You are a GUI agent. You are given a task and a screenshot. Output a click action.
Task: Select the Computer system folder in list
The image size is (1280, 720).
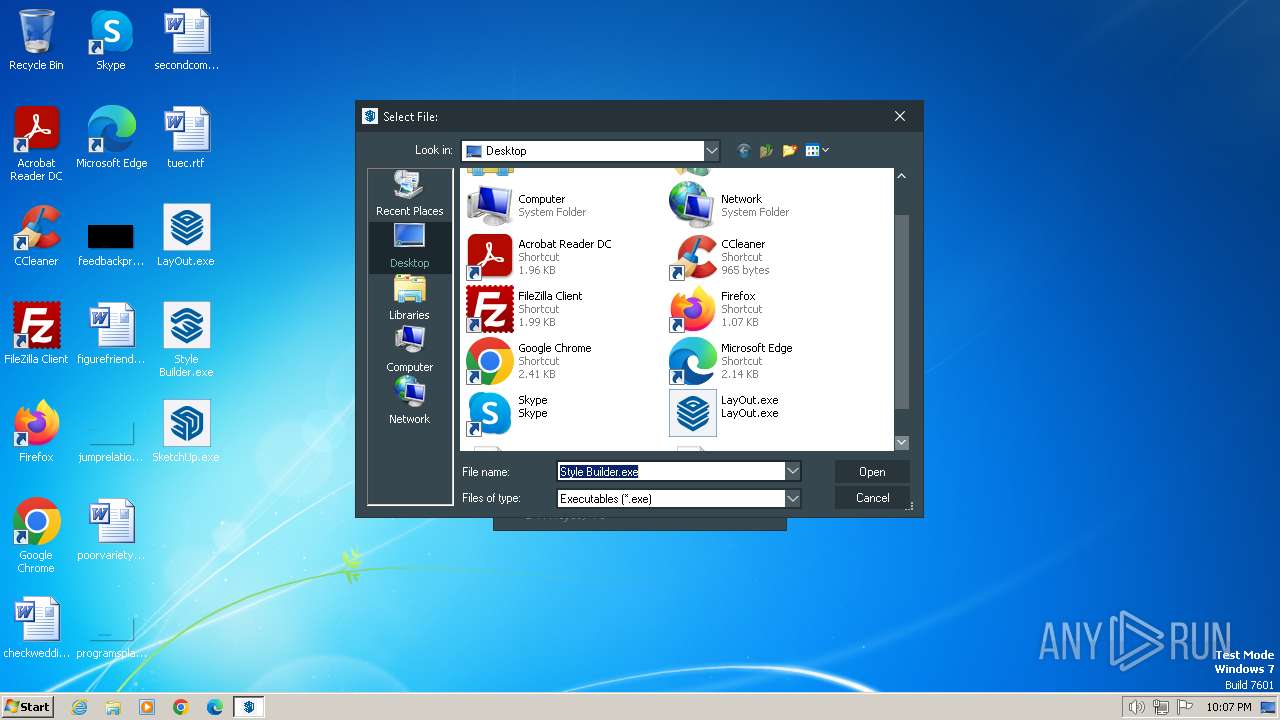pos(564,205)
